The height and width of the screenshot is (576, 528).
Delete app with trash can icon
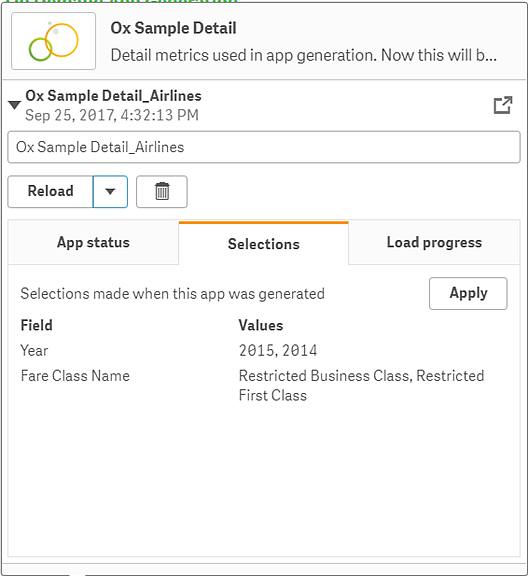162,191
